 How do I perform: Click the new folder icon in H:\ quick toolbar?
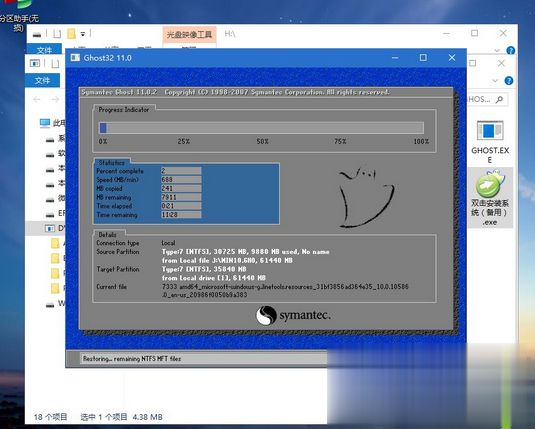tap(71, 33)
